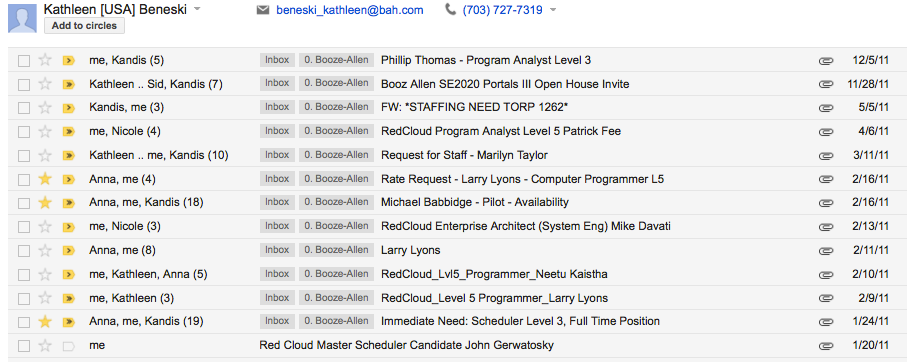This screenshot has width=907, height=362.
Task: Click importance marker on FW: STAFFING NEED email
Action: click(x=69, y=108)
